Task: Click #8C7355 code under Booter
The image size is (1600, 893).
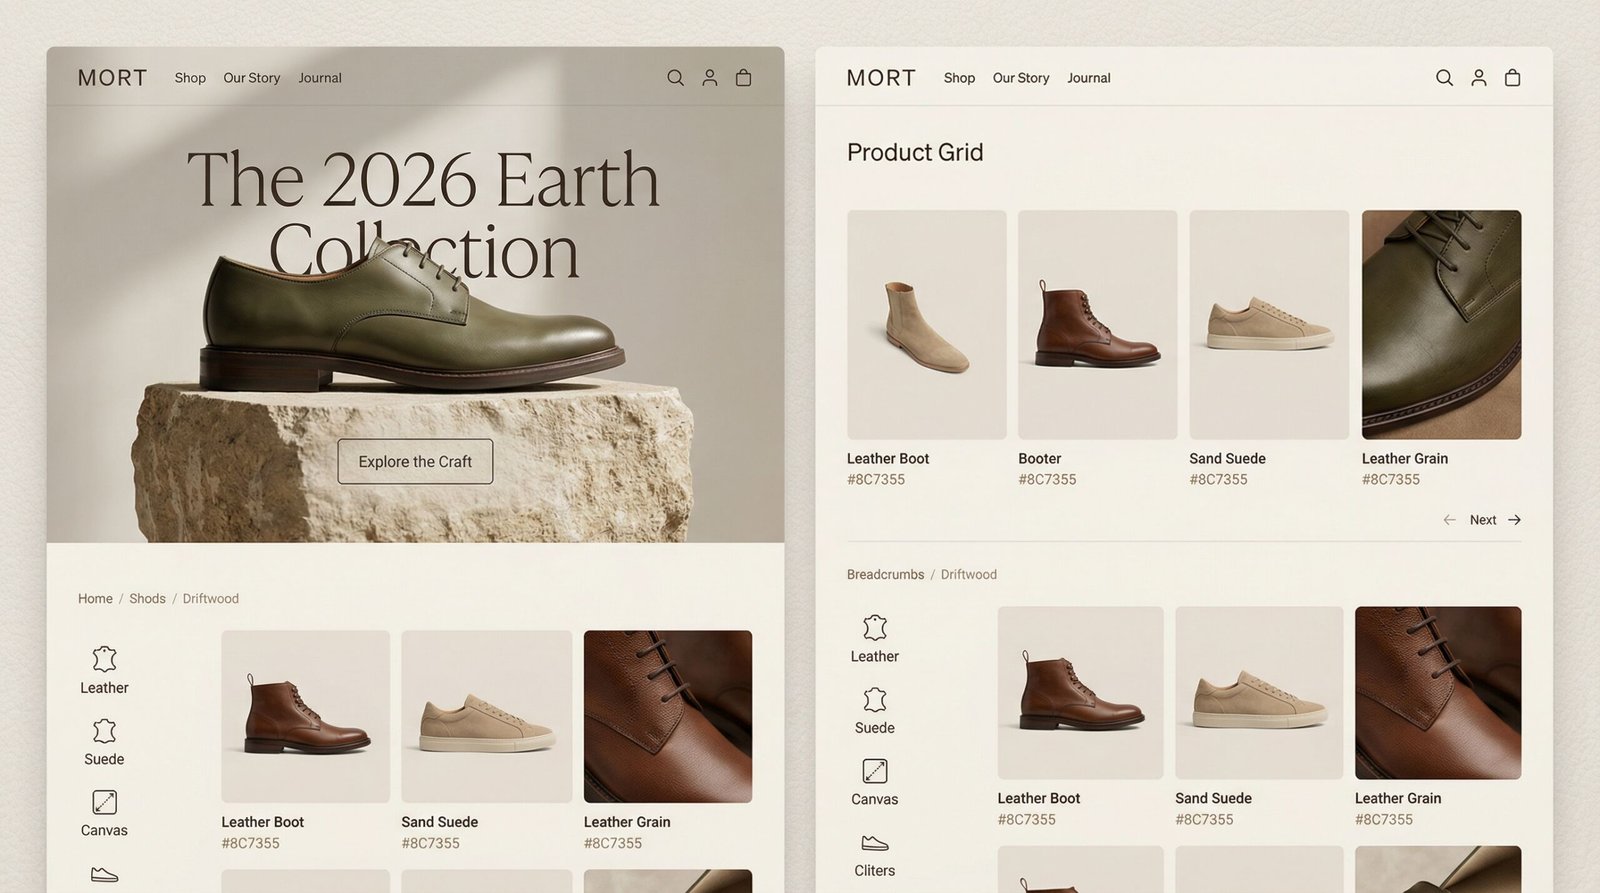Action: tap(1047, 480)
